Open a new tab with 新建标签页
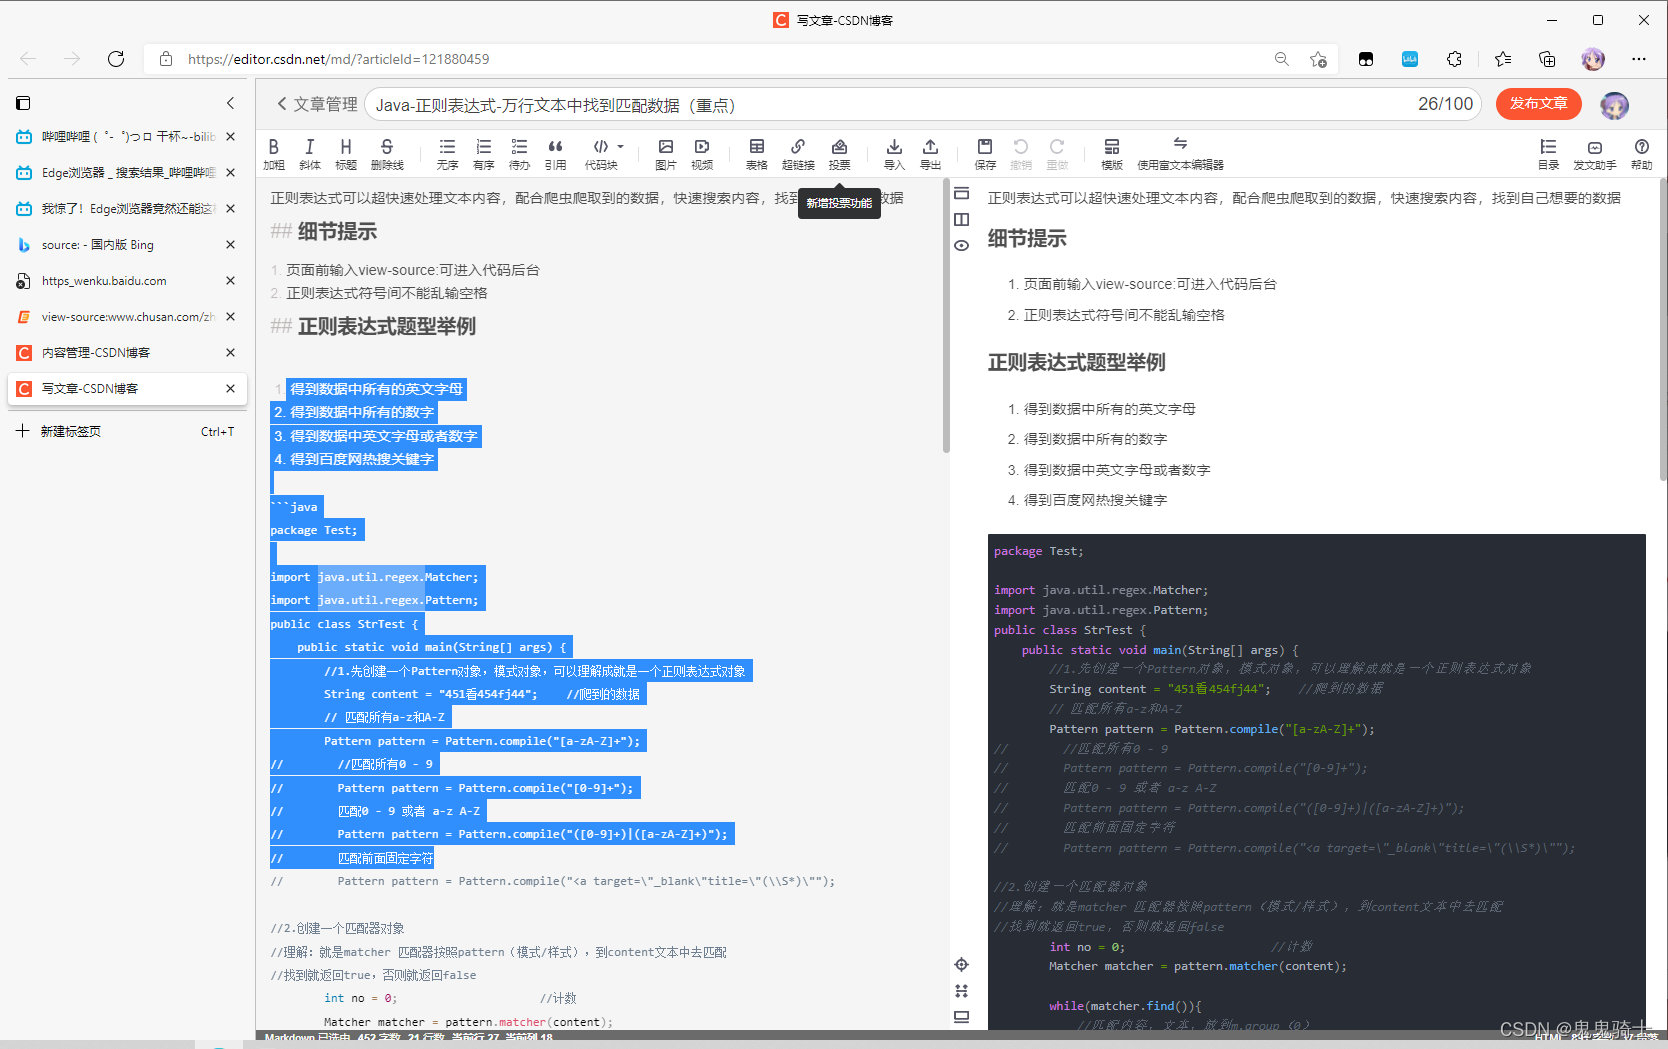The height and width of the screenshot is (1049, 1668). [x=125, y=431]
